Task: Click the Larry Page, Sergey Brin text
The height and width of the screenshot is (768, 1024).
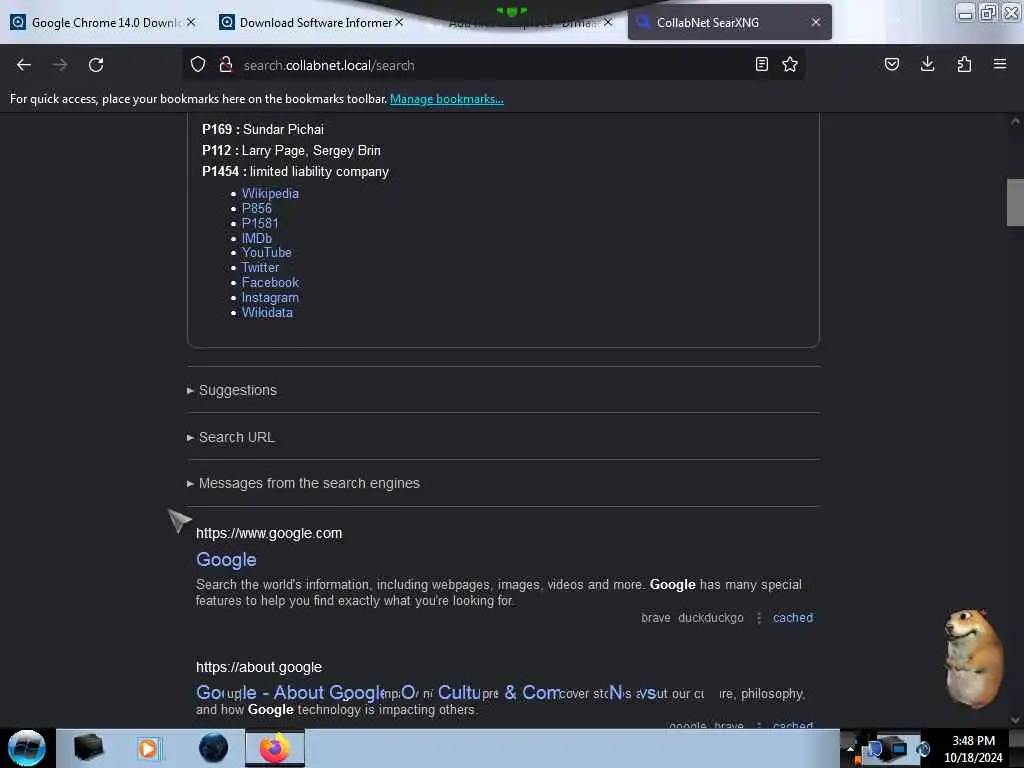Action: coord(311,150)
